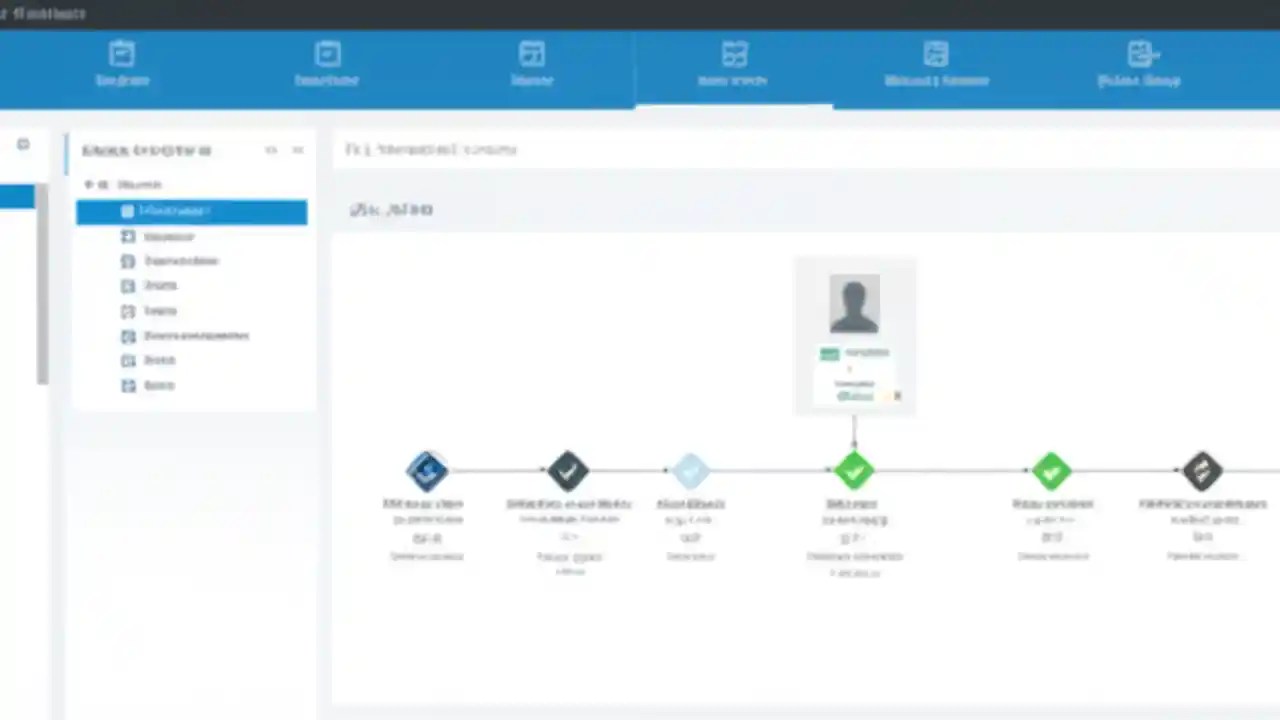Select the blue diamond stage icon in the workflow

point(427,470)
